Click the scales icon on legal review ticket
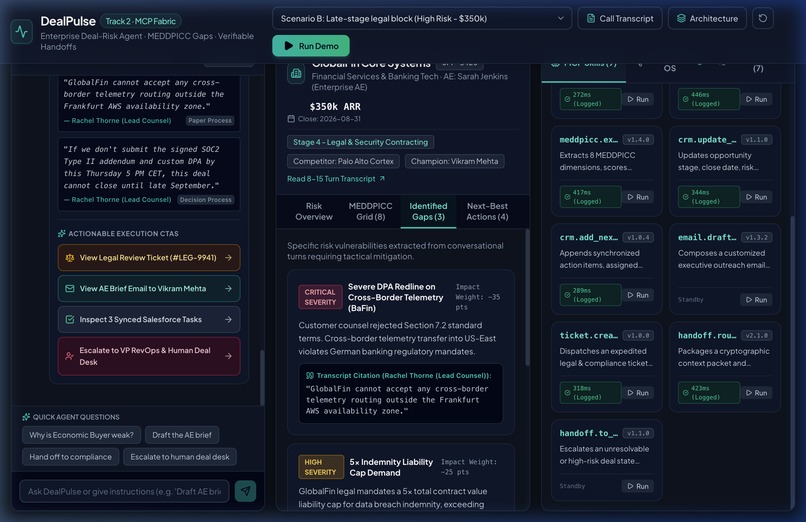Screen dimensions: 806x522 point(69,258)
